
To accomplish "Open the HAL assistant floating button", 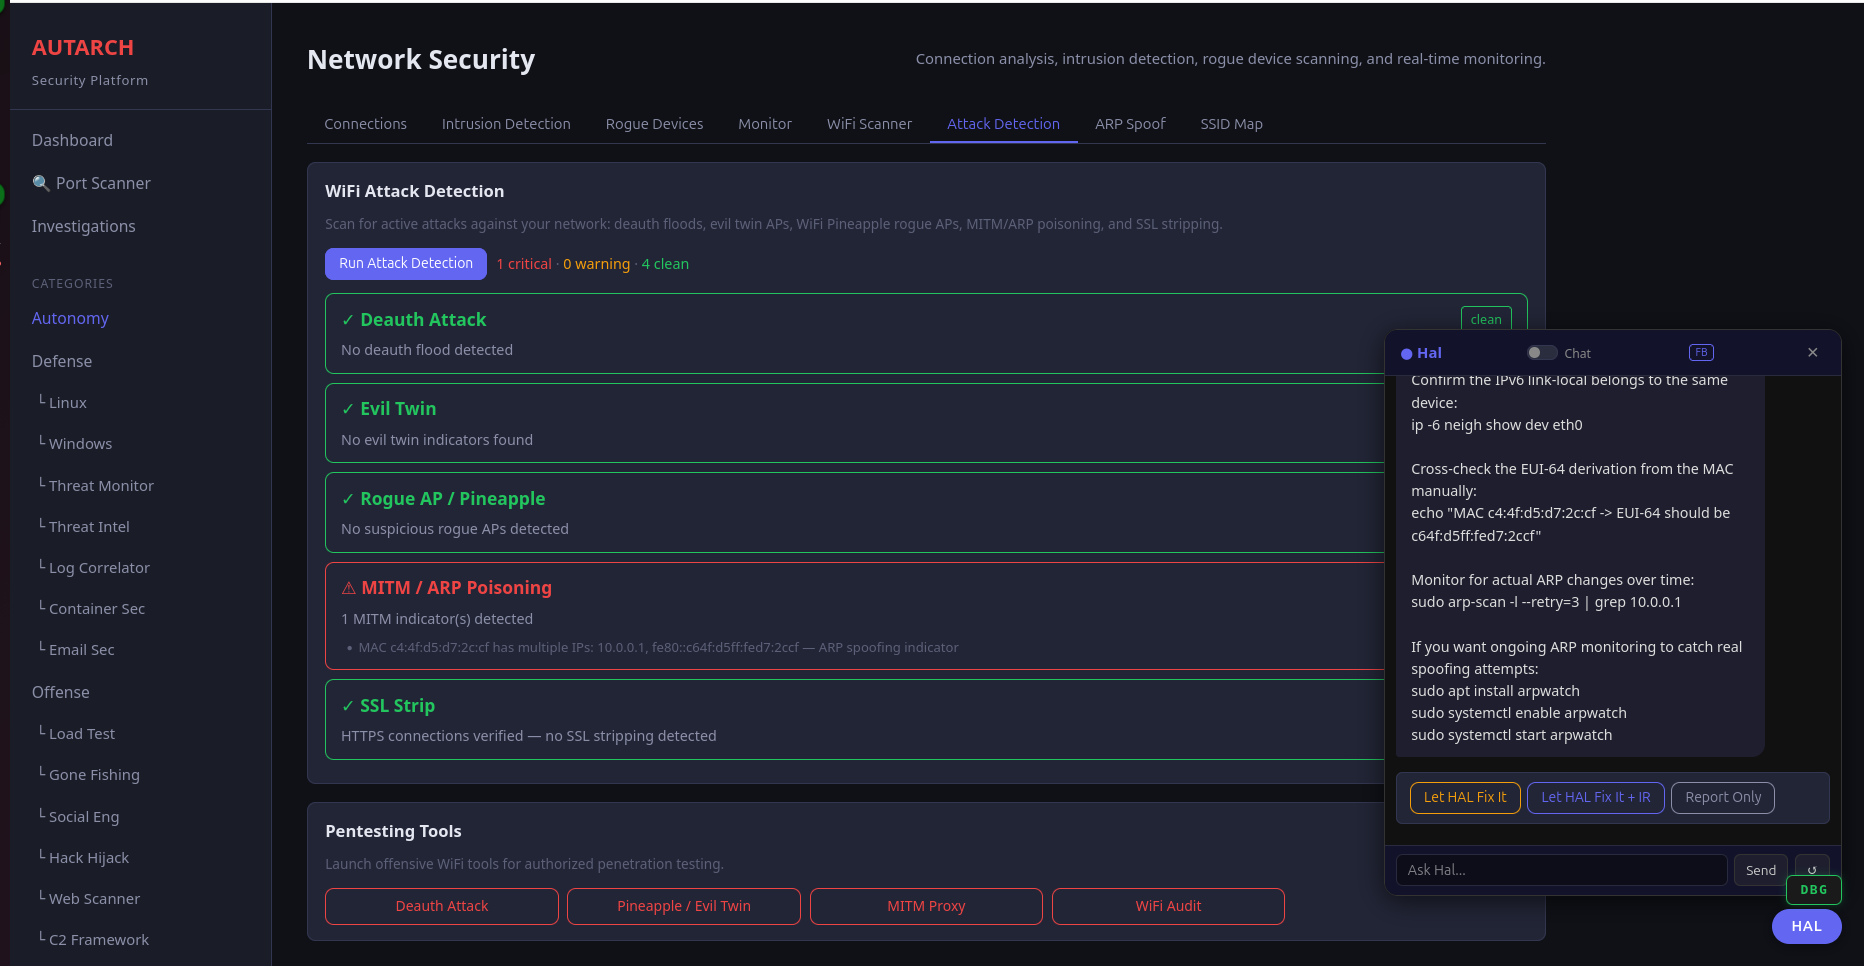I will (1806, 926).
